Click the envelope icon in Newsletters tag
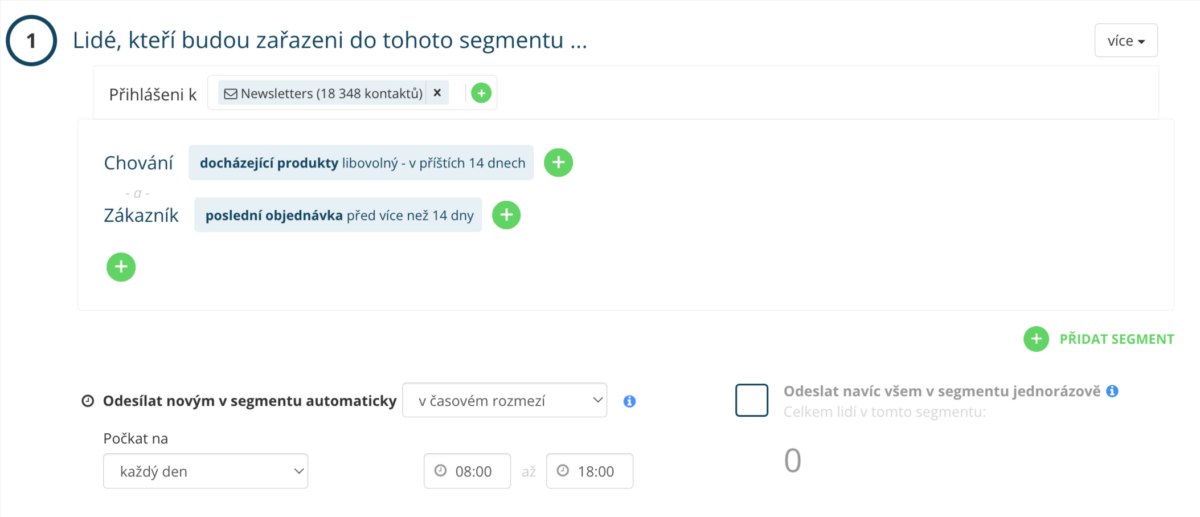This screenshot has height=517, width=1200. coord(231,94)
